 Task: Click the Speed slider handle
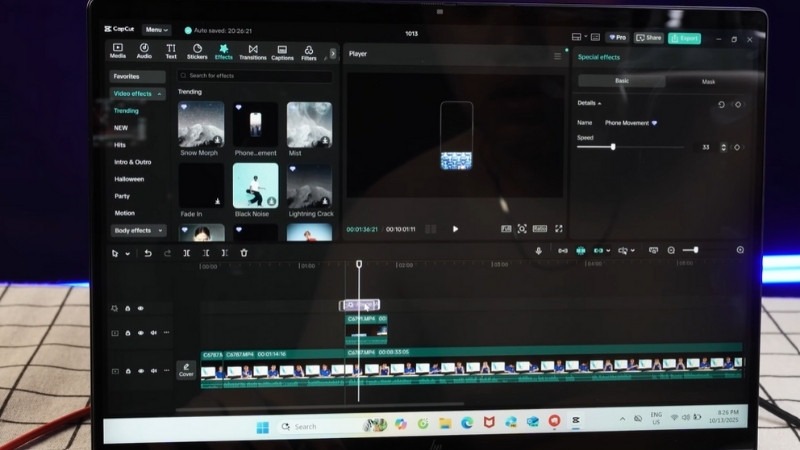tap(613, 147)
